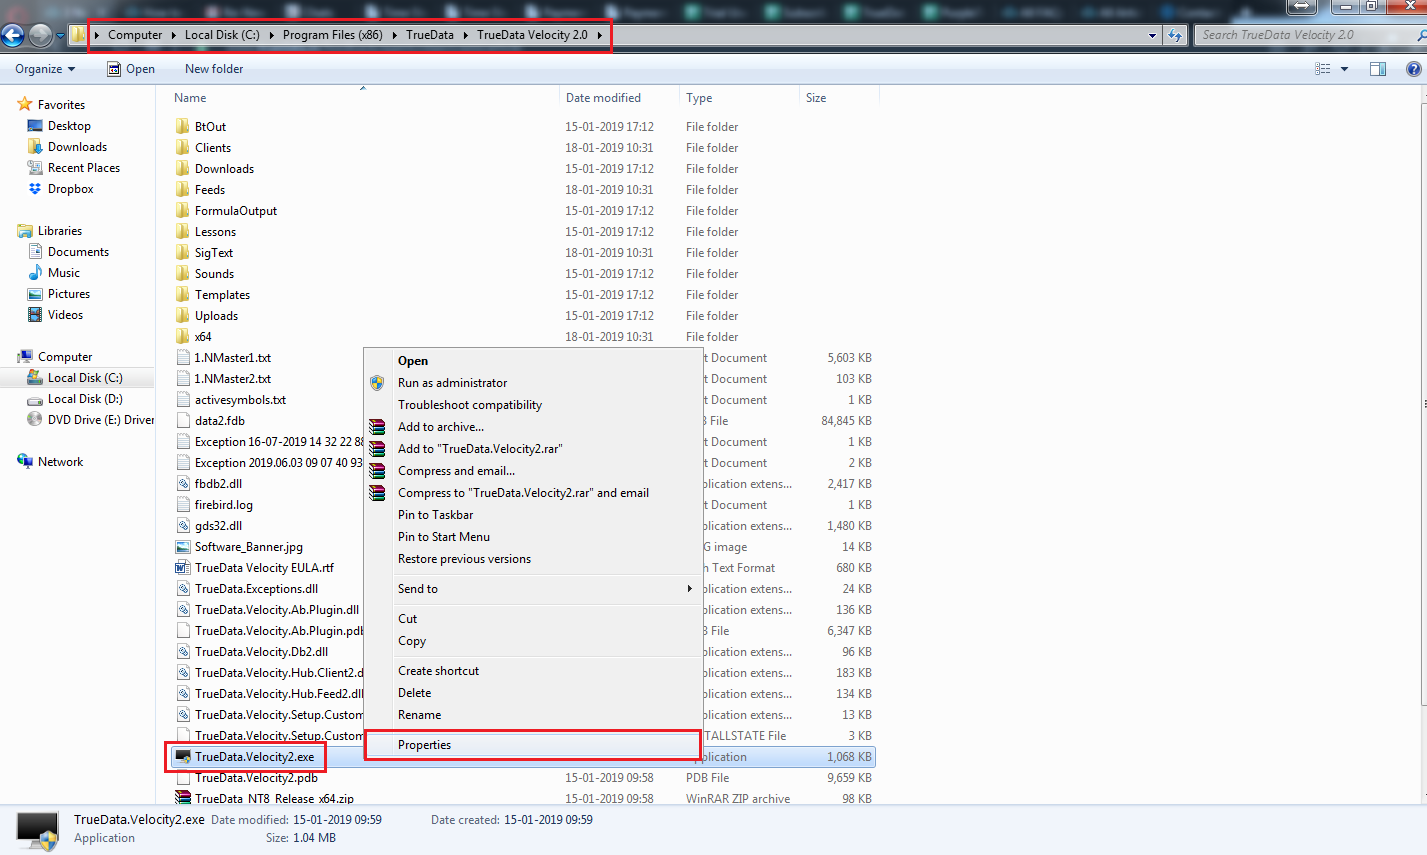
Task: Open the address bar history dropdown arrow
Action: [x=1152, y=35]
